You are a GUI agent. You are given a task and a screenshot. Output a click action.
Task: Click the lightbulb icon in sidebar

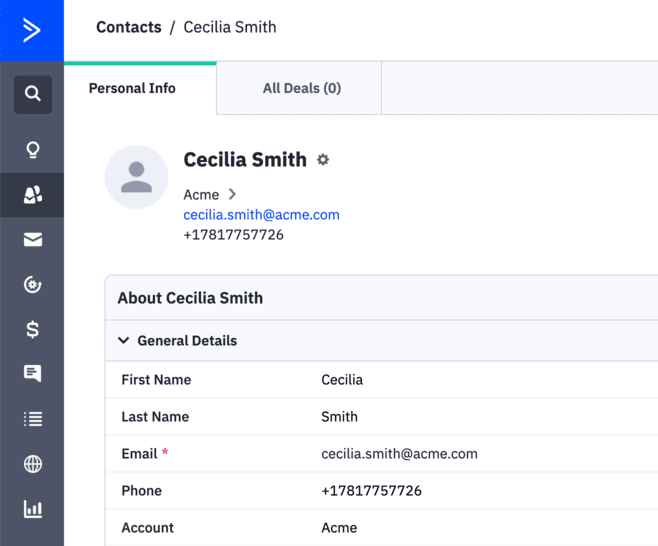tap(33, 150)
